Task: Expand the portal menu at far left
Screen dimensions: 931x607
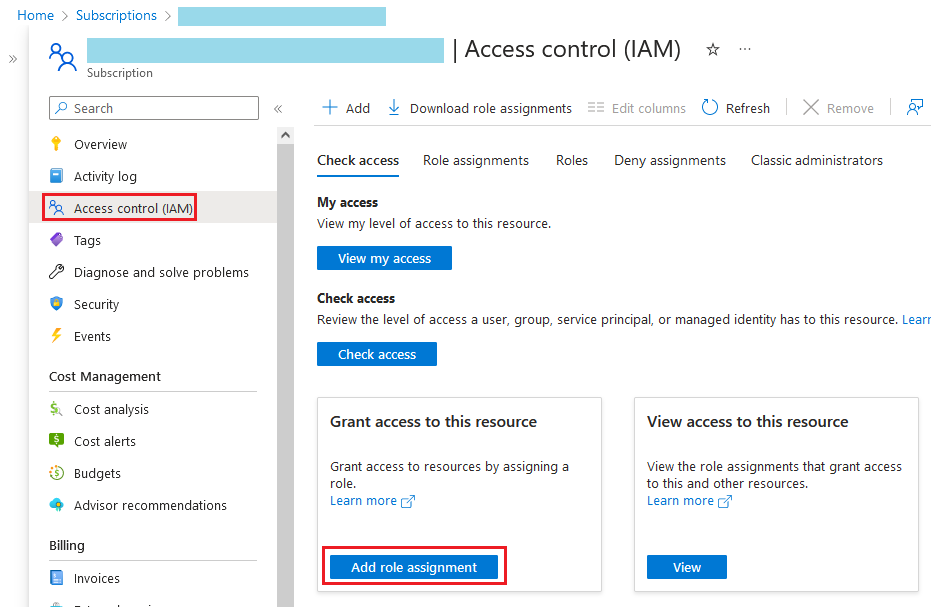Action: point(13,59)
